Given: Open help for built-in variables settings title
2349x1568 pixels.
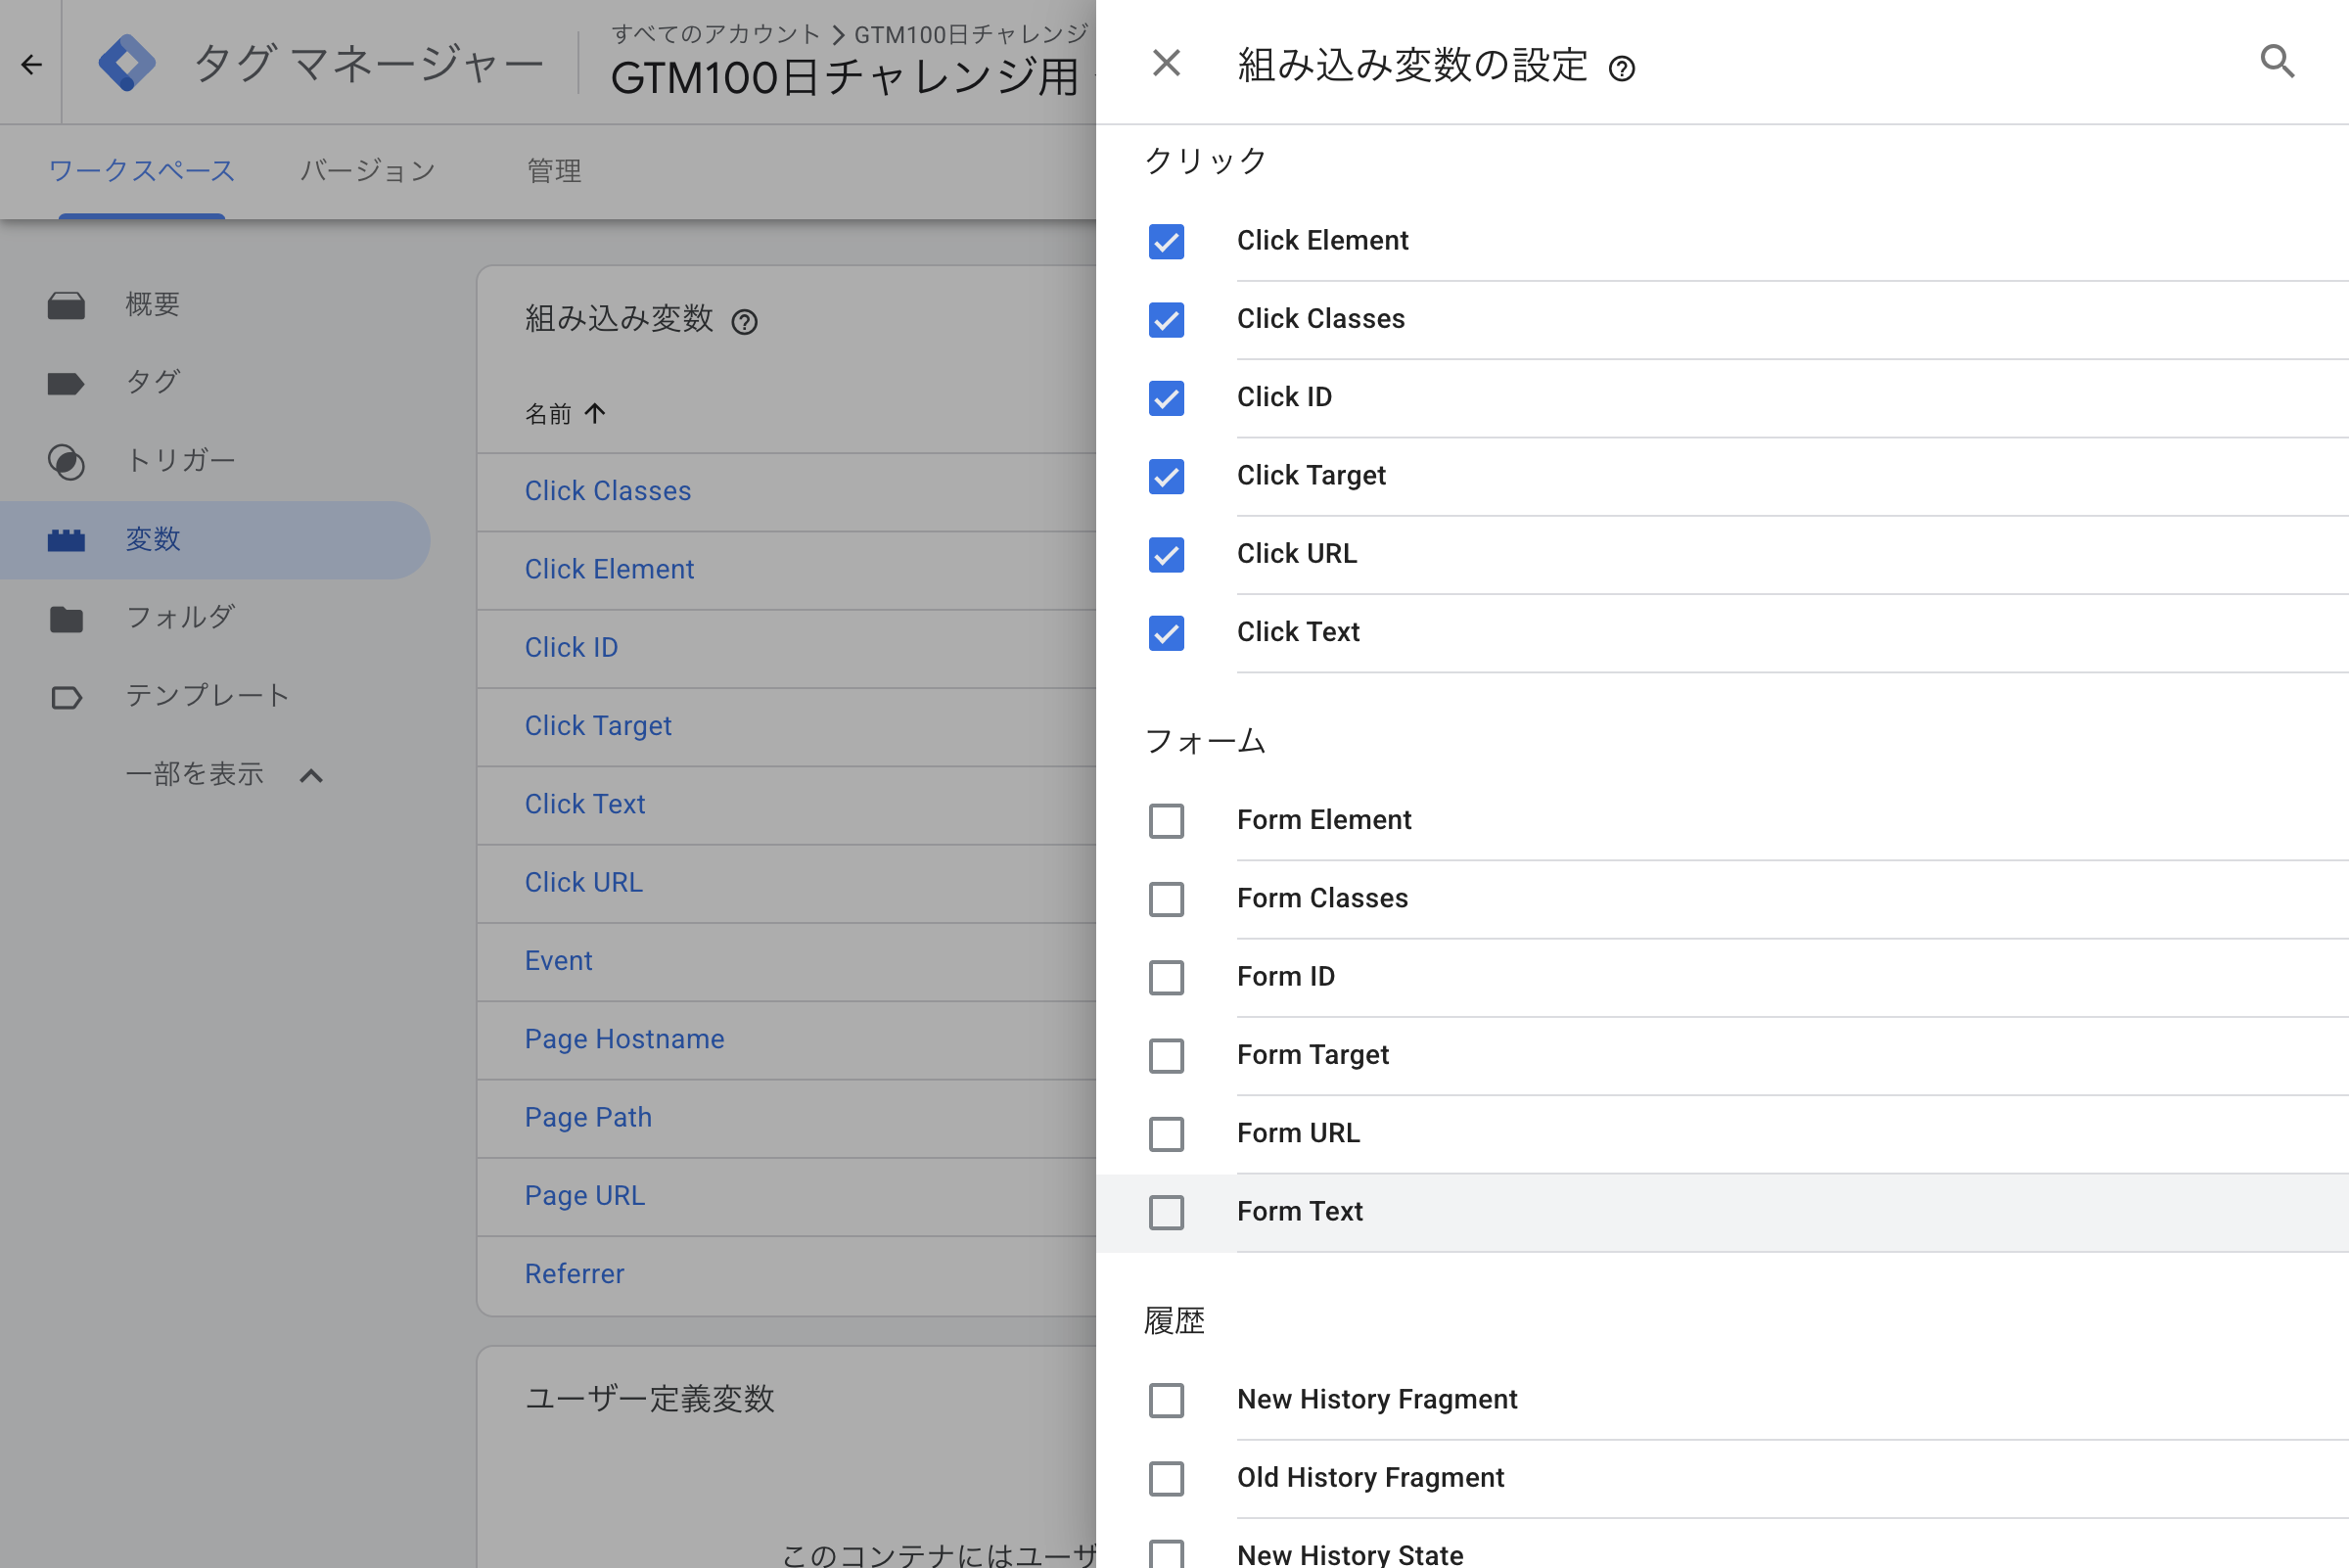Looking at the screenshot, I should click(x=1621, y=68).
